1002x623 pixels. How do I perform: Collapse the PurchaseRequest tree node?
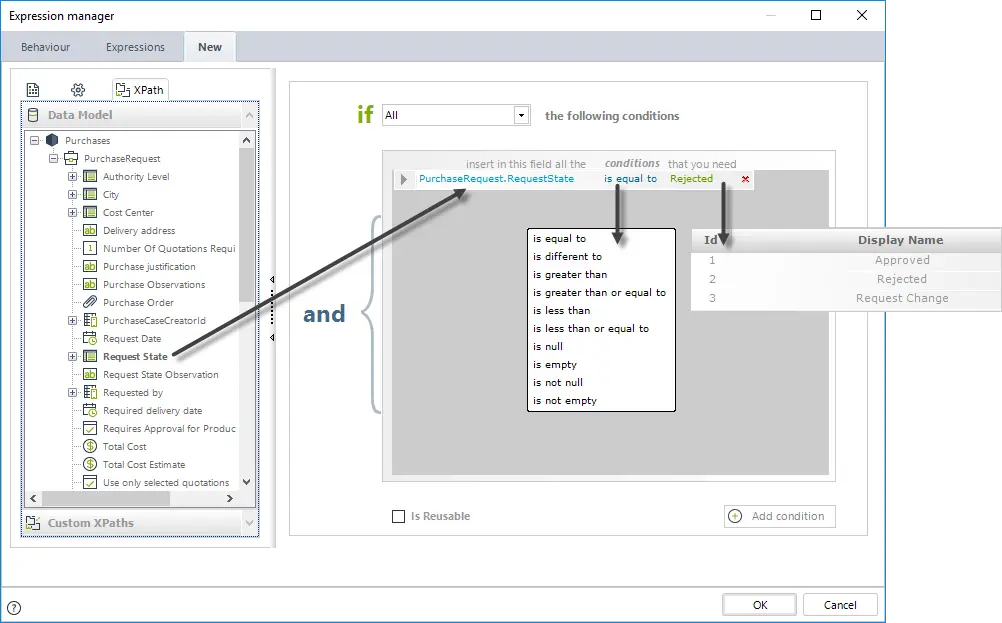coord(54,158)
